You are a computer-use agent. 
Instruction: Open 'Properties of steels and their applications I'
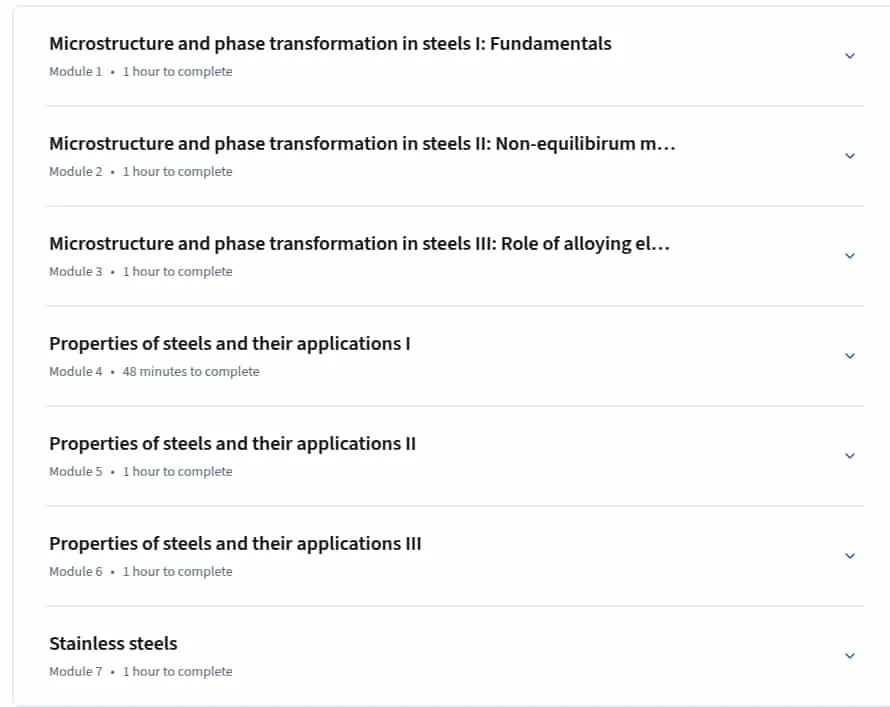point(230,343)
